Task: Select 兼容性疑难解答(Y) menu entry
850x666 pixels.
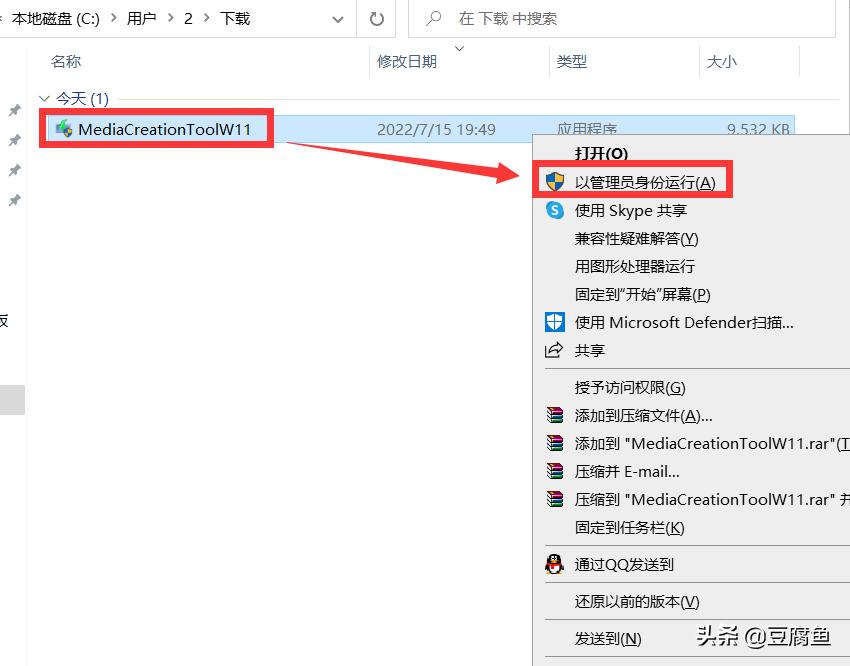Action: pyautogui.click(x=636, y=239)
